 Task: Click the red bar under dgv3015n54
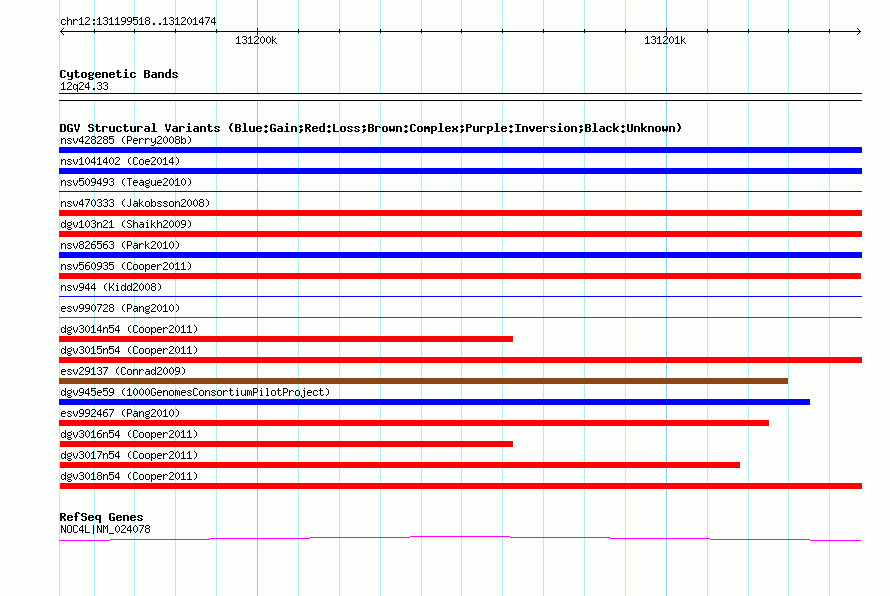click(x=460, y=360)
